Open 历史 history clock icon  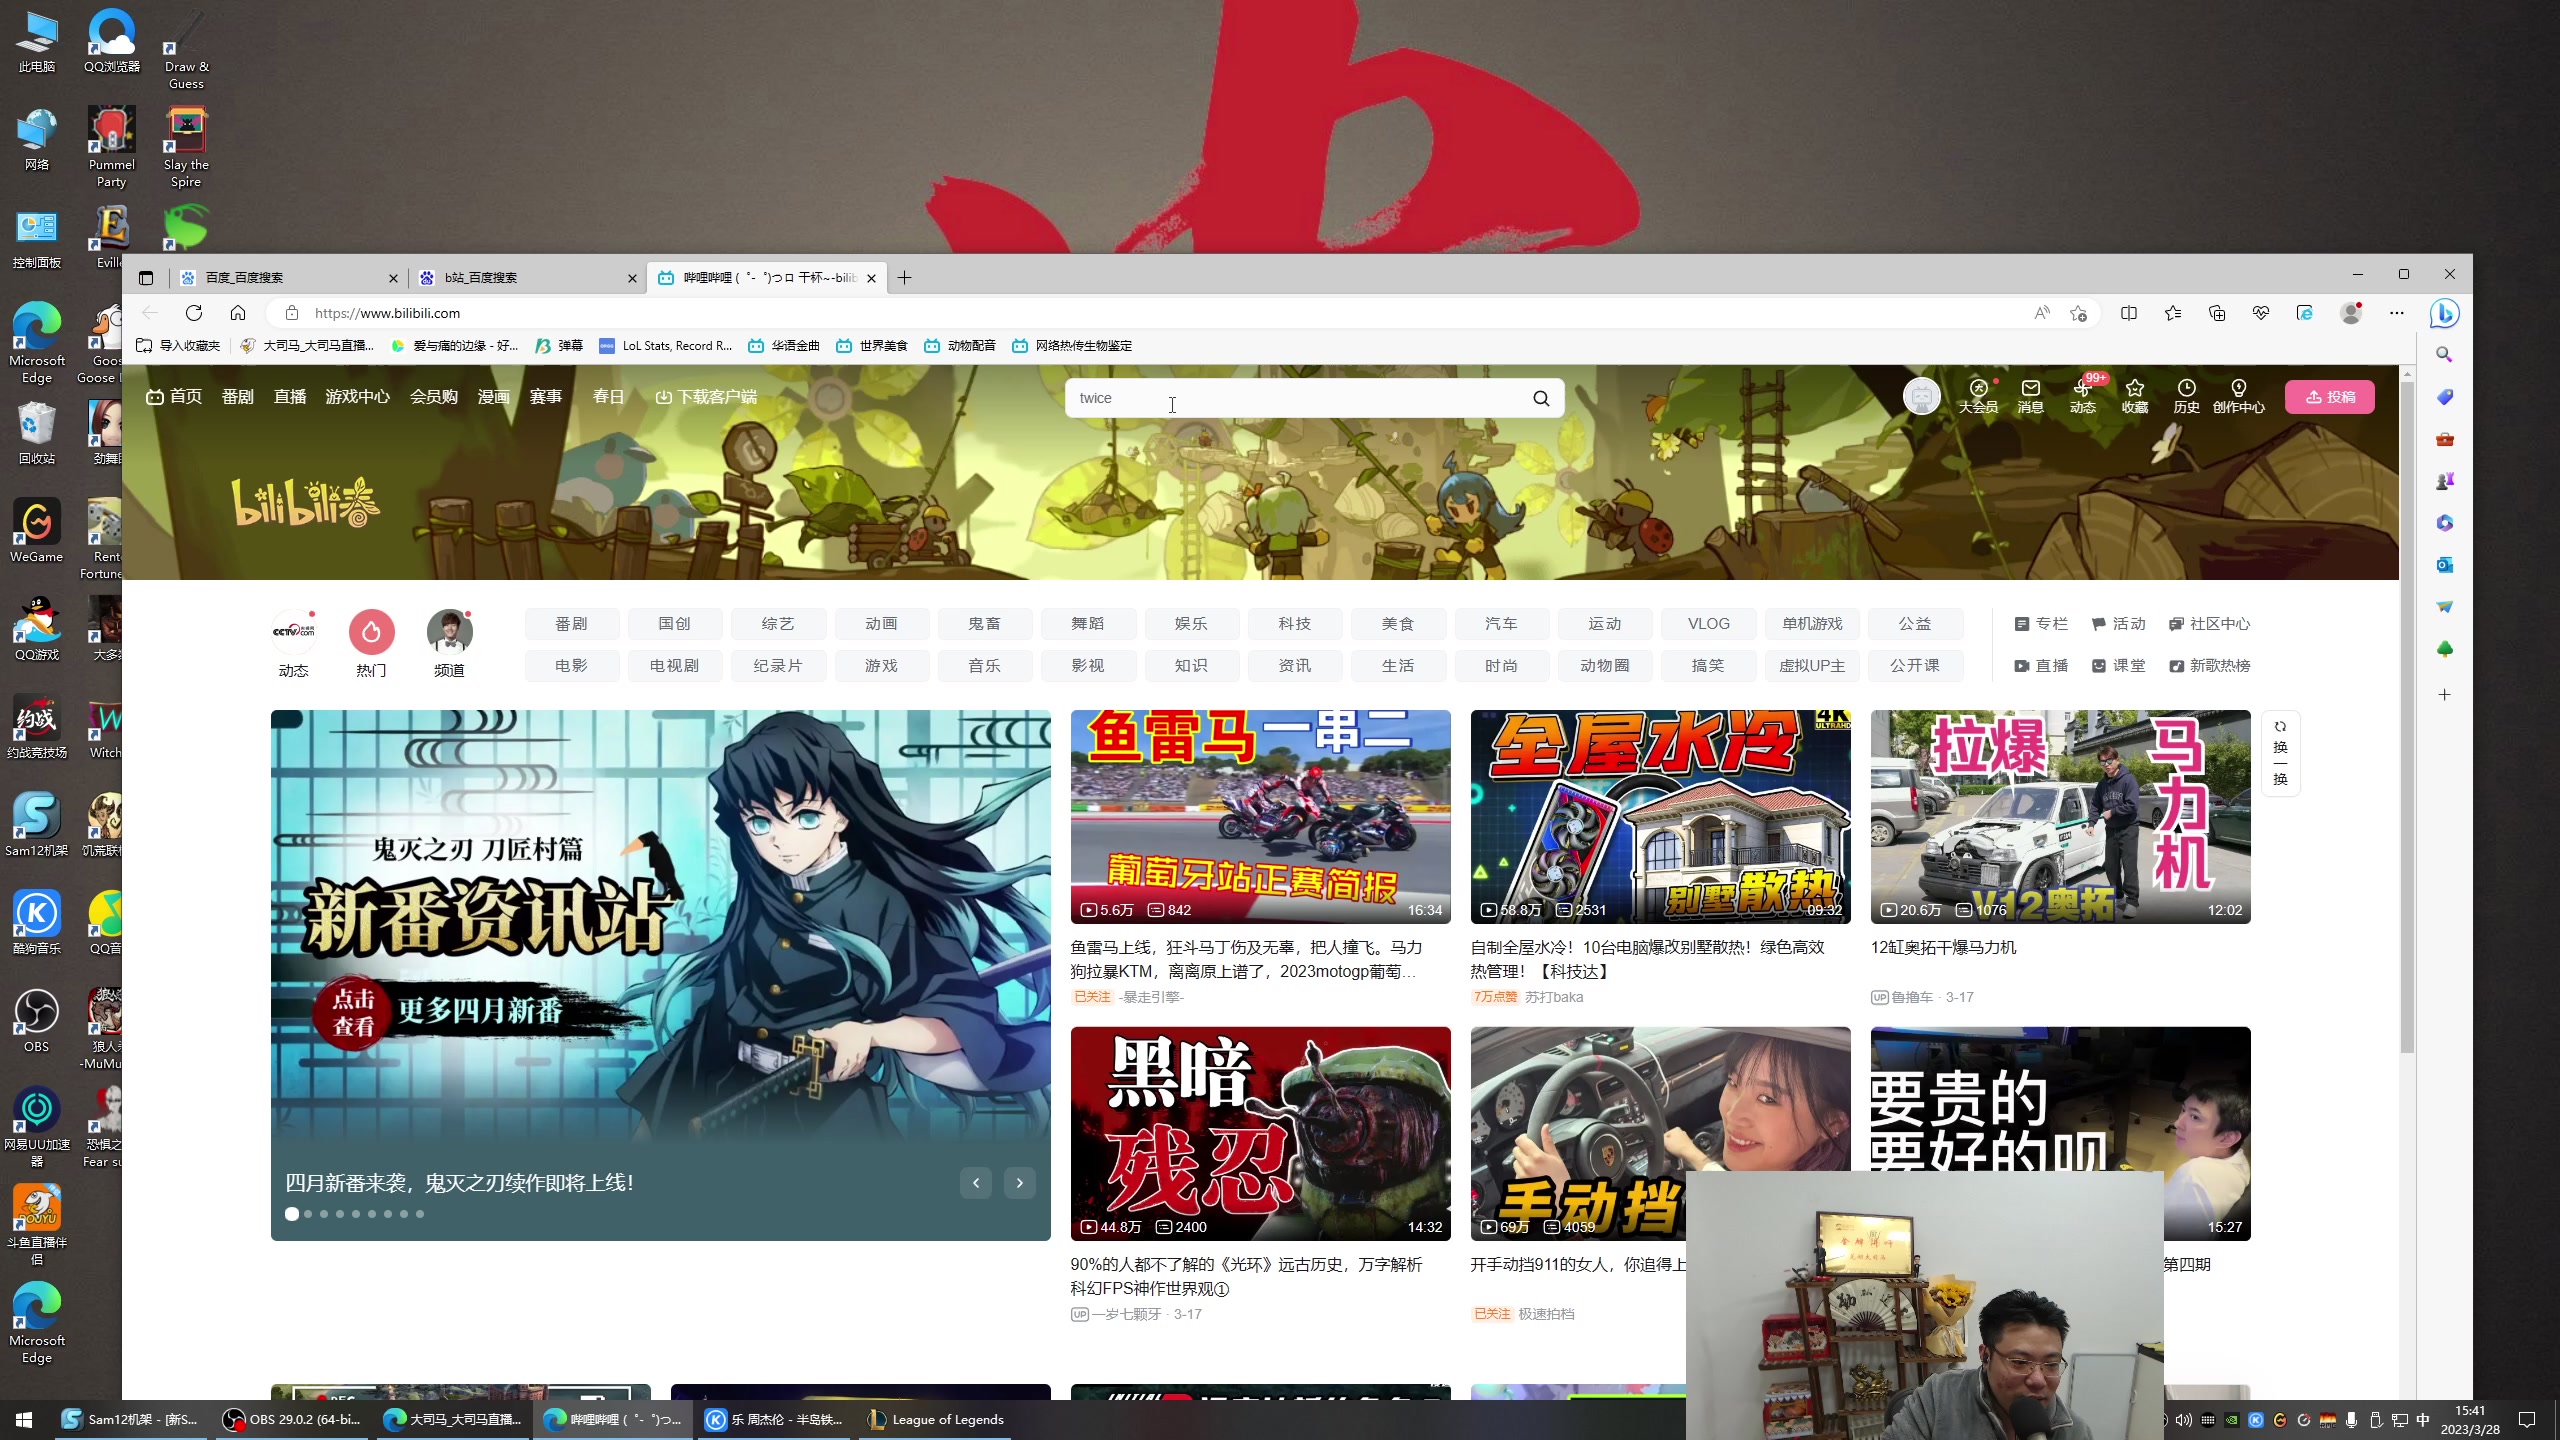point(2187,396)
